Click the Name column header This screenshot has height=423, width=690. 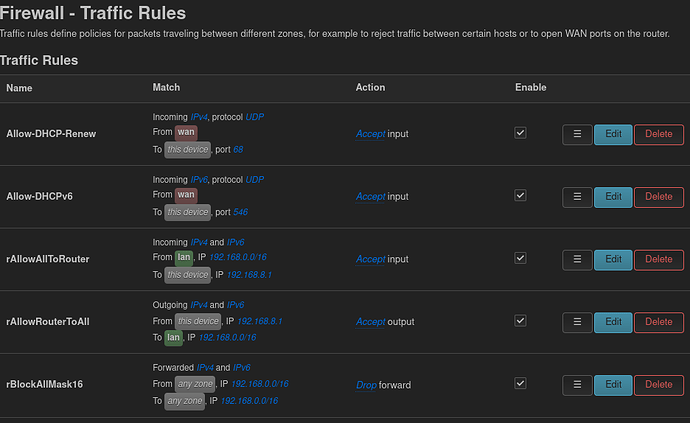tap(20, 88)
